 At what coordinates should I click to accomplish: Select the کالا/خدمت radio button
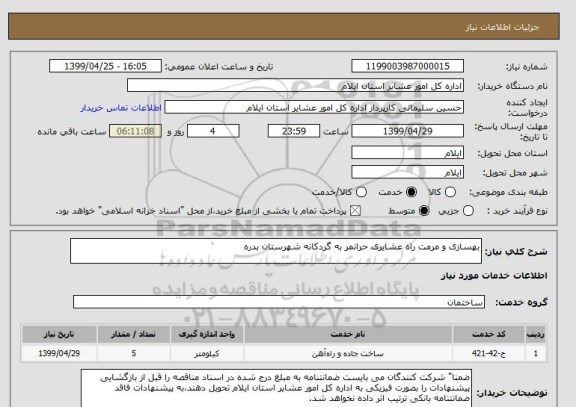361,192
